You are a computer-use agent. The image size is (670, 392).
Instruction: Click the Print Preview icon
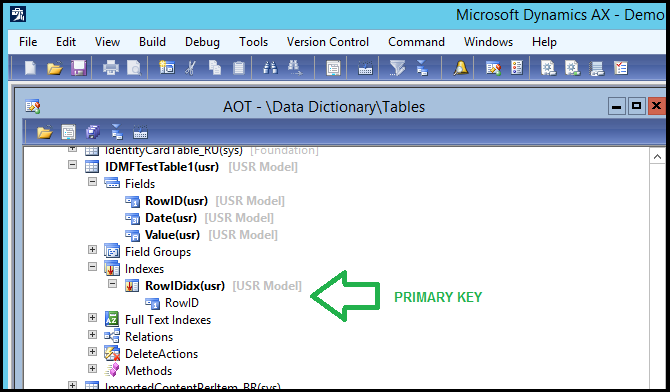point(134,68)
